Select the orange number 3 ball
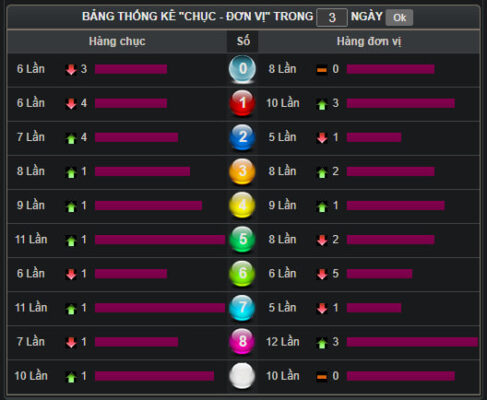The width and height of the screenshot is (487, 400). 242,171
